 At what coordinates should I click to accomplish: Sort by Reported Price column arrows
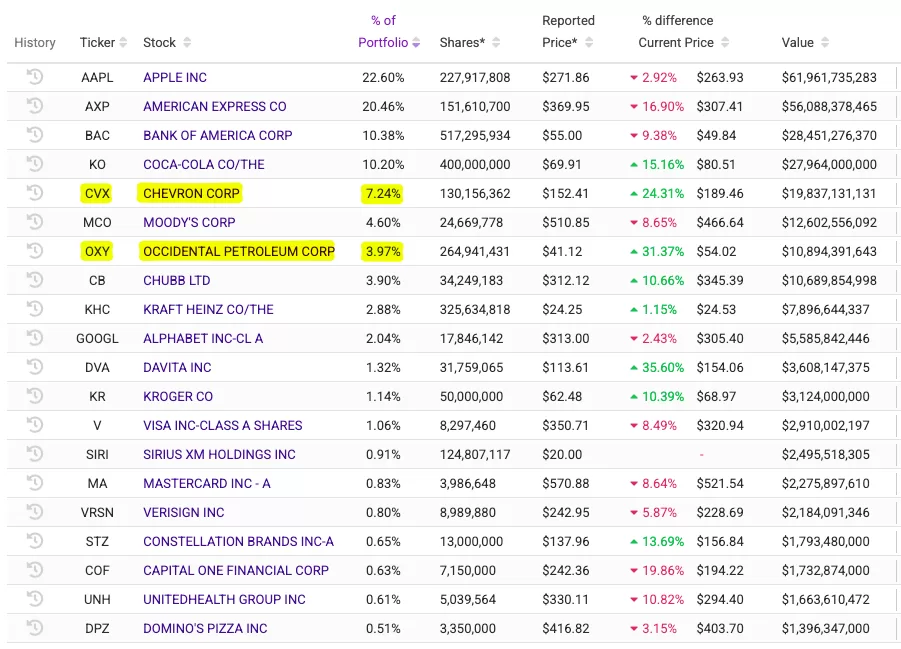click(589, 43)
